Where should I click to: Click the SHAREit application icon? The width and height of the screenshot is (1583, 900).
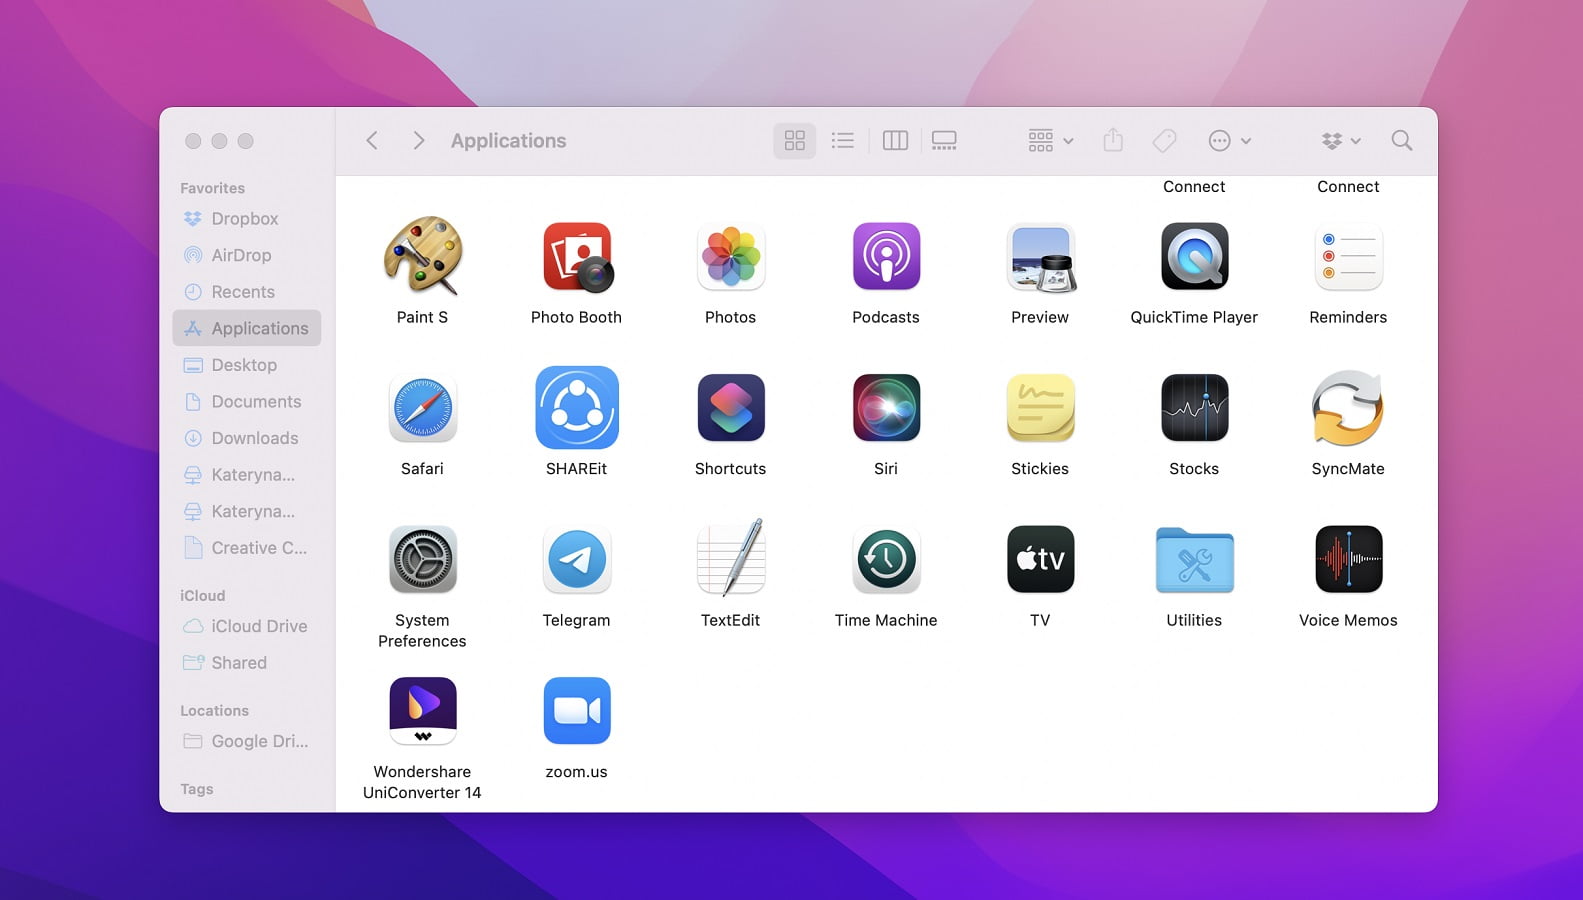click(576, 408)
